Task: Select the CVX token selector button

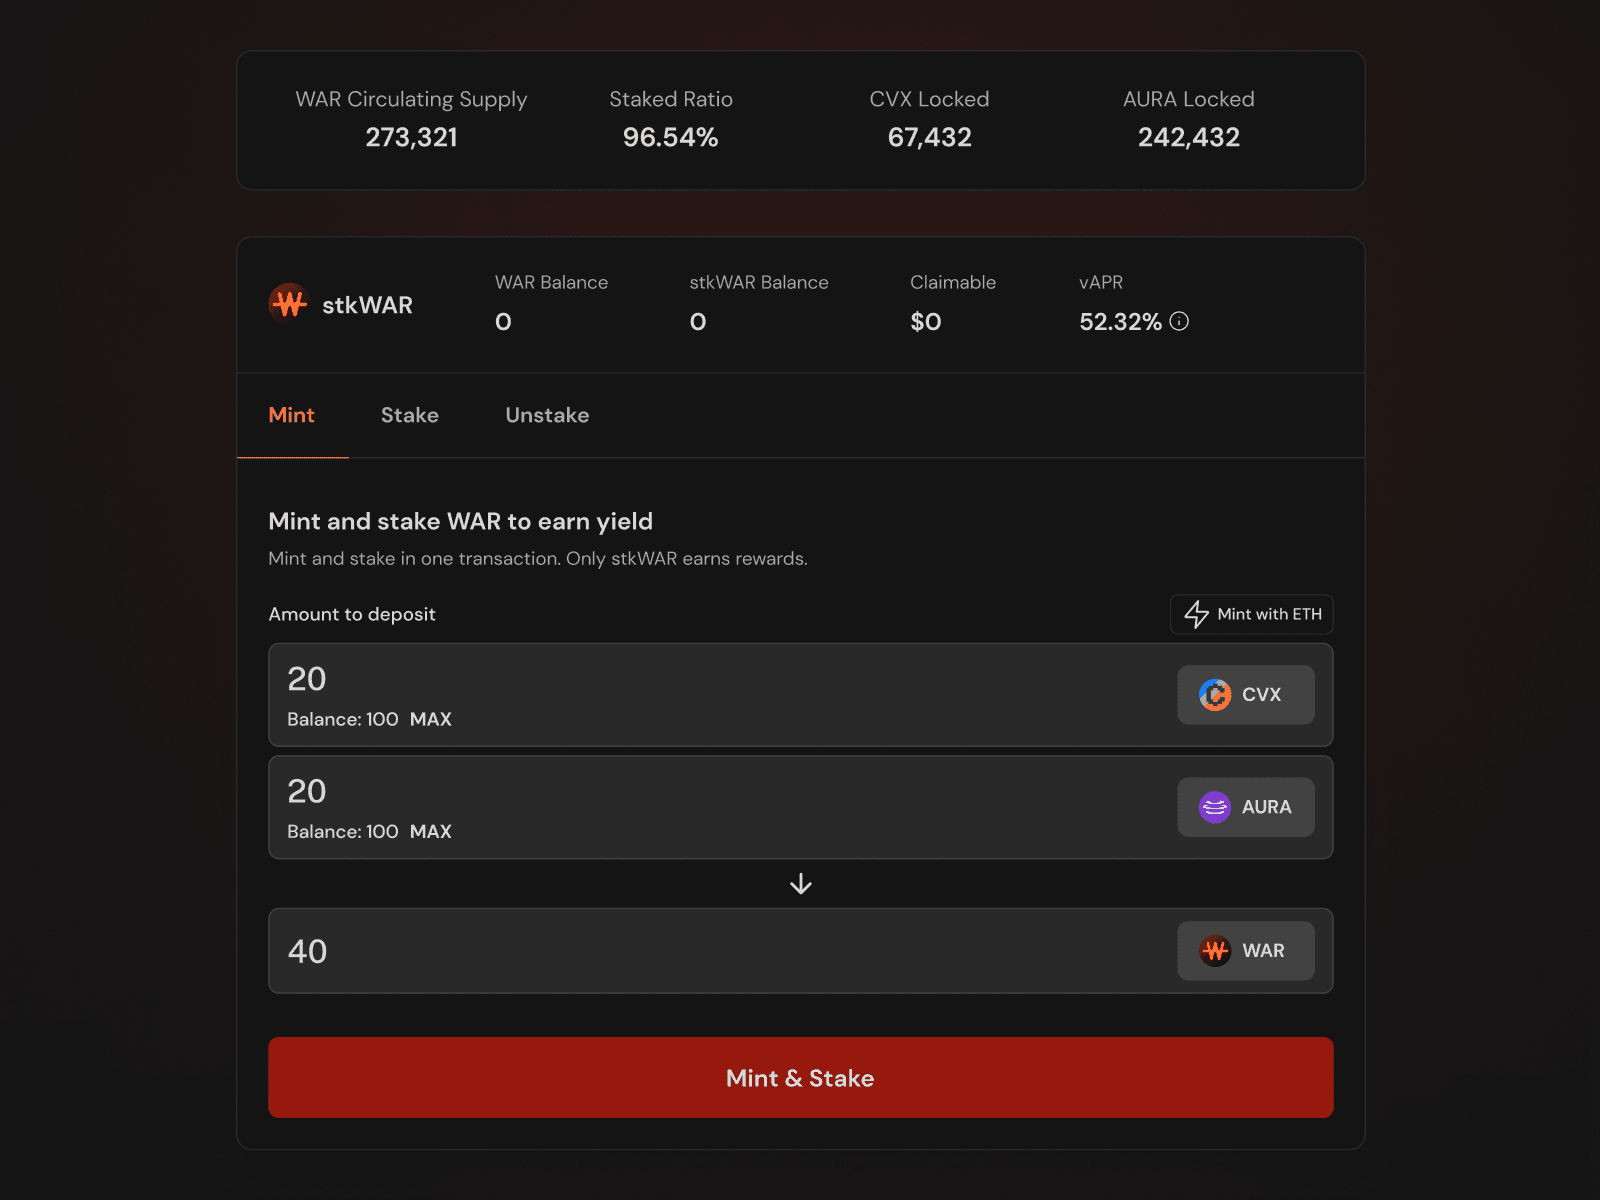Action: tap(1246, 695)
